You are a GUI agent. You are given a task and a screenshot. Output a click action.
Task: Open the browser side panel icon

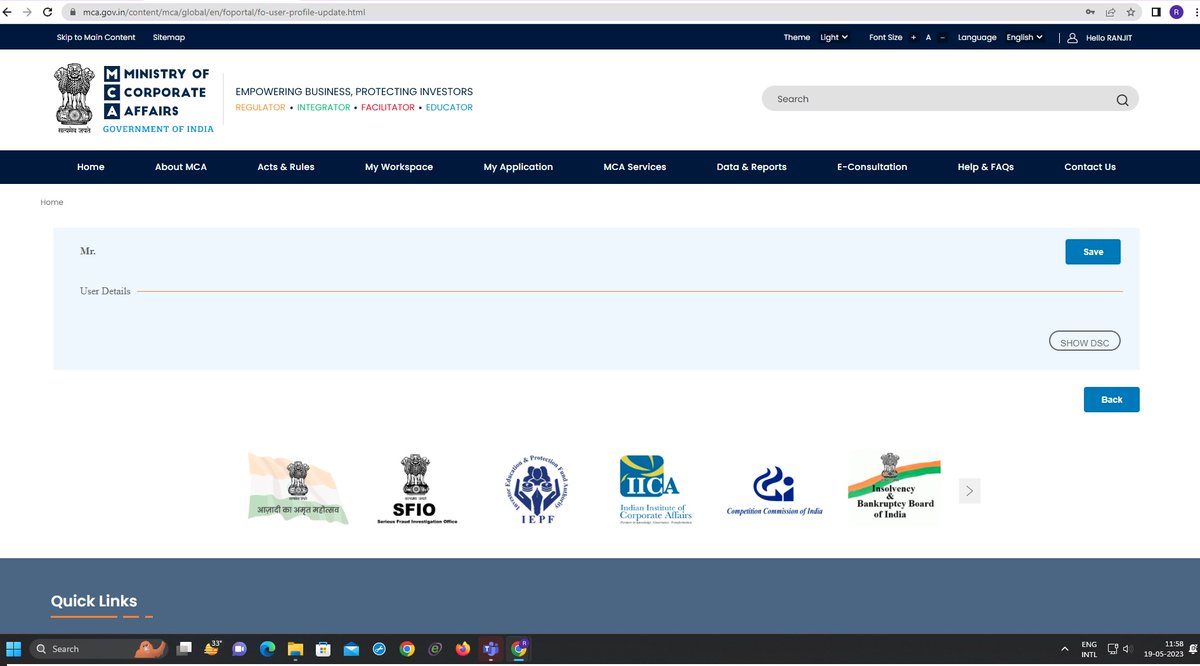(x=1157, y=12)
